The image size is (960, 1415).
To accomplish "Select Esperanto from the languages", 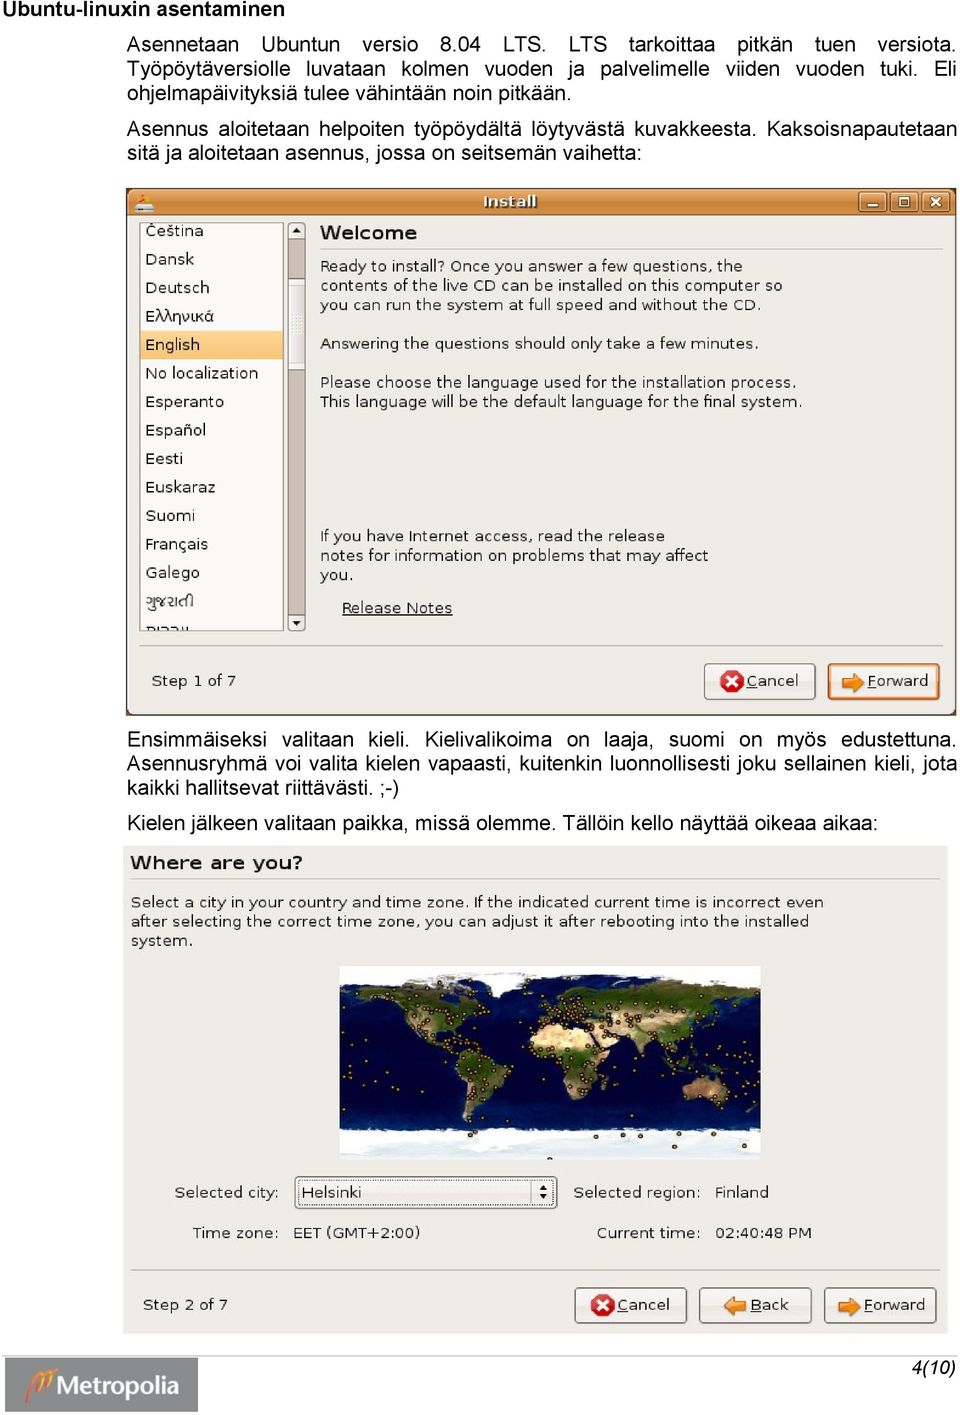I will pyautogui.click(x=212, y=402).
